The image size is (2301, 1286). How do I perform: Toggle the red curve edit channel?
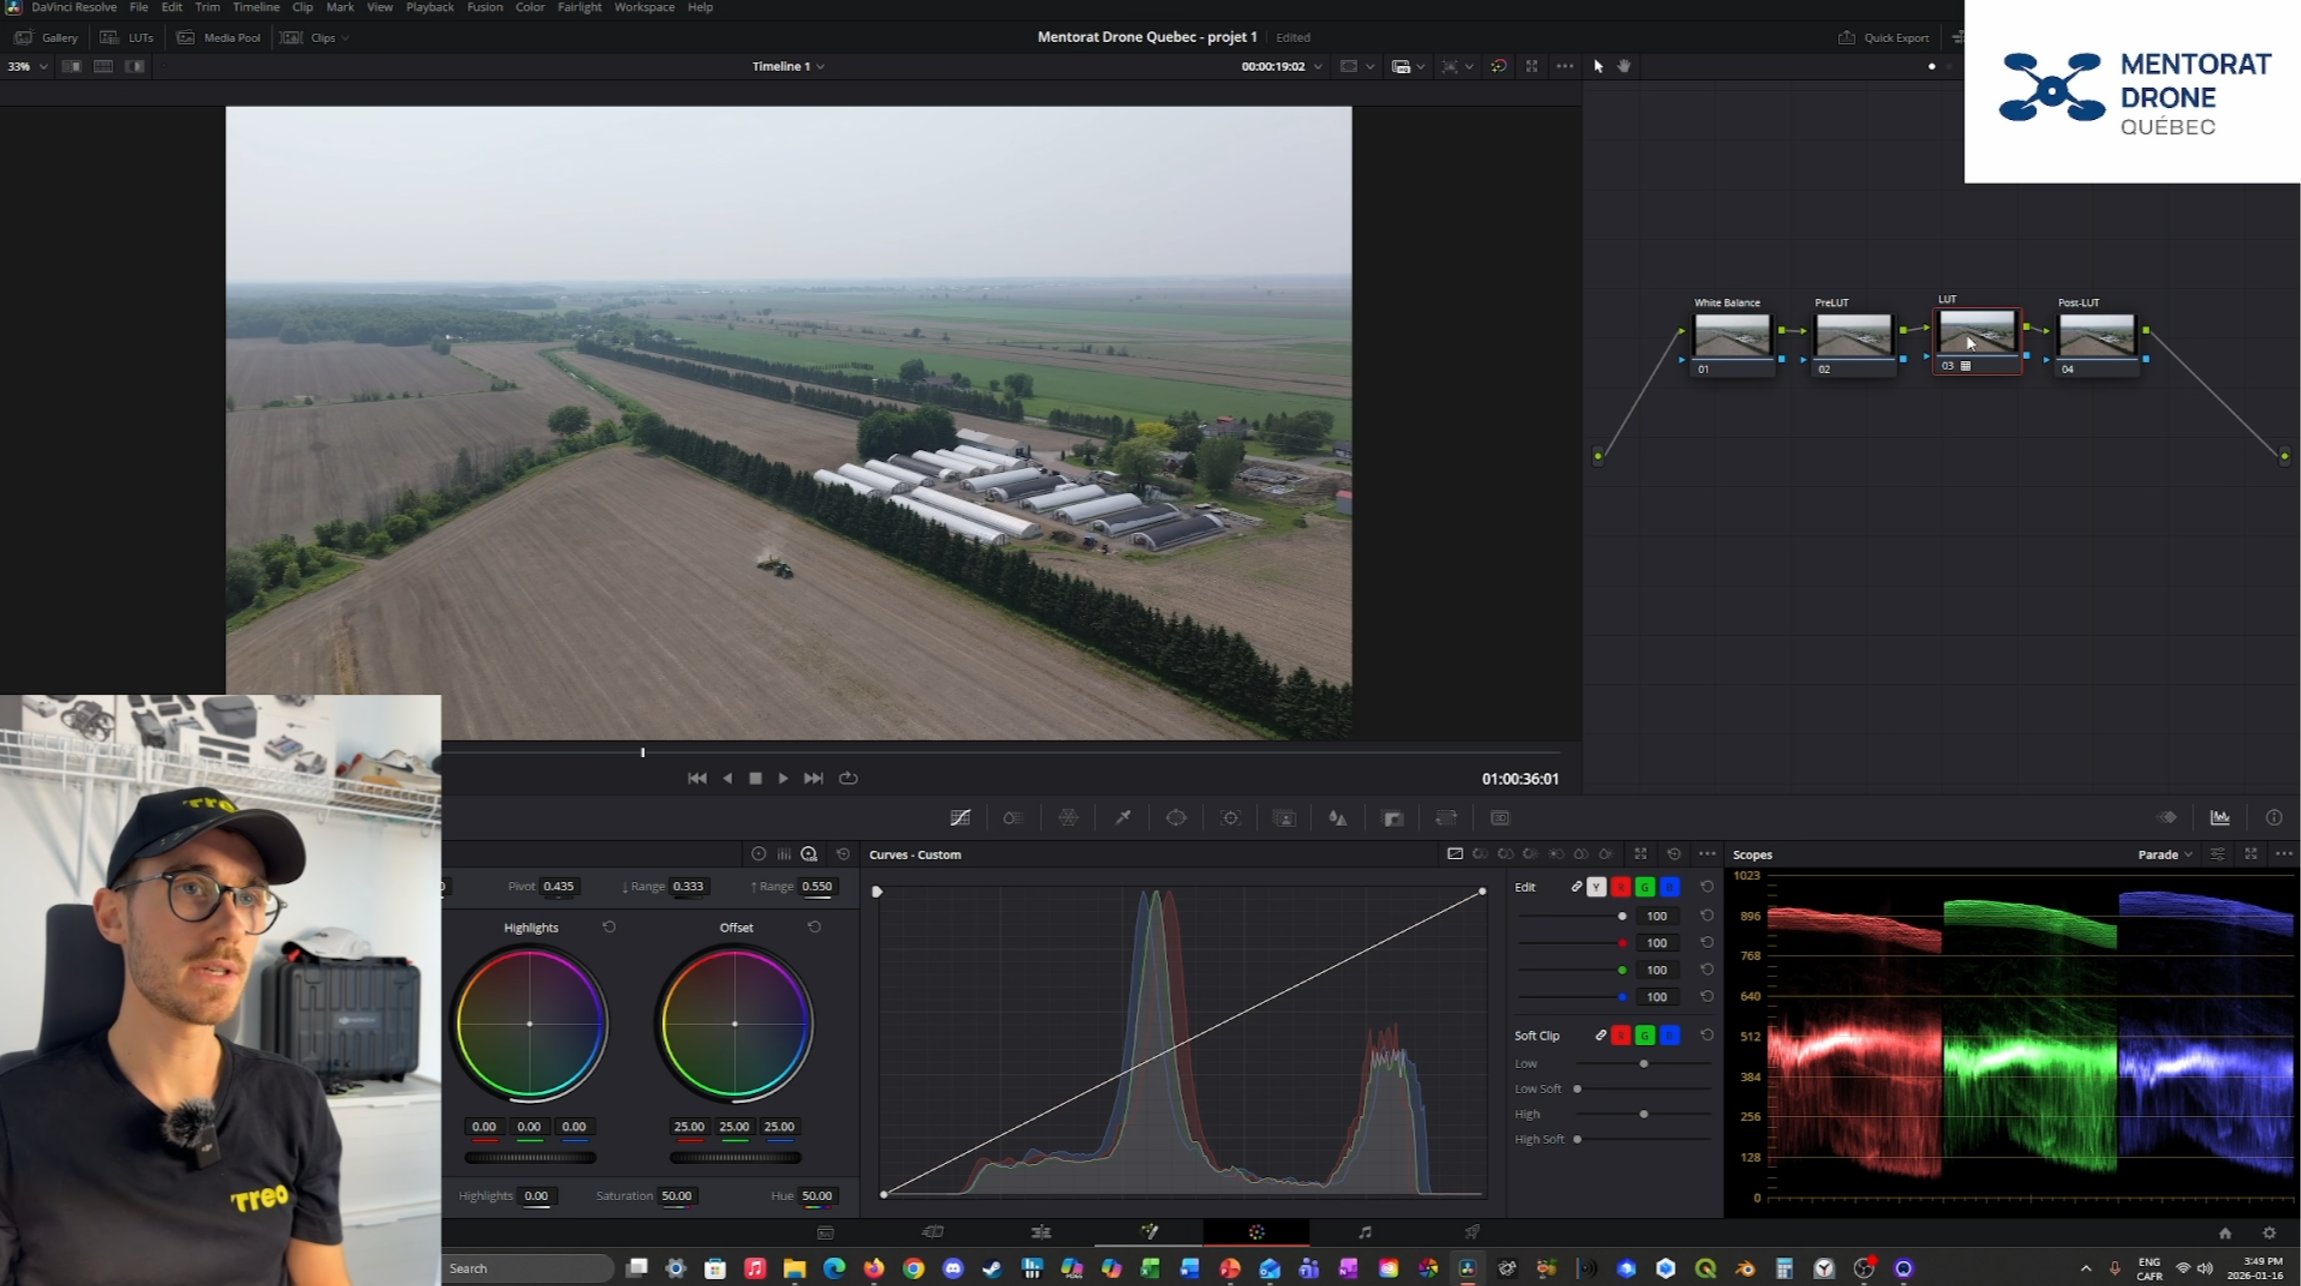tap(1621, 887)
